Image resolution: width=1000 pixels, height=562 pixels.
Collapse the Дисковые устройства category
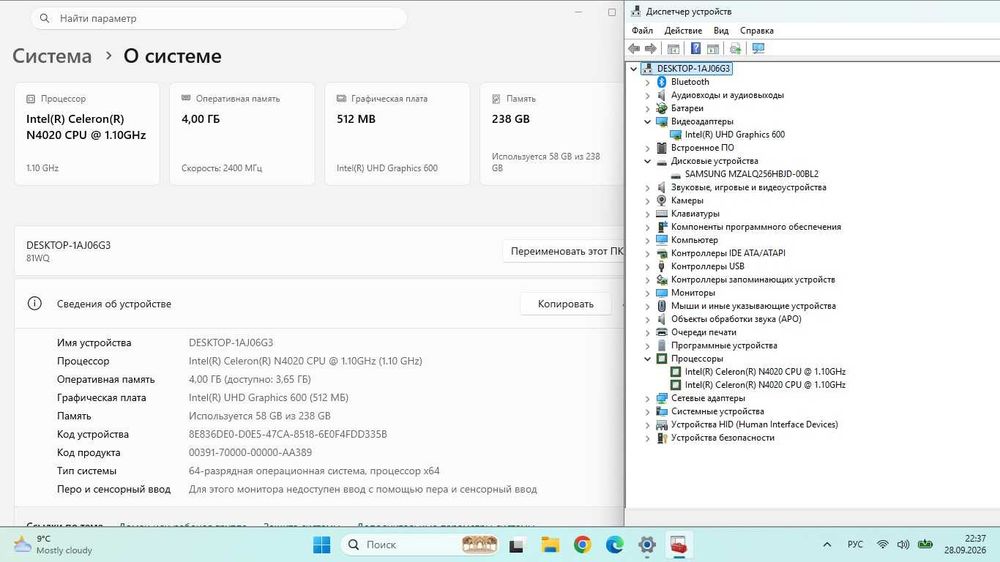(x=647, y=161)
